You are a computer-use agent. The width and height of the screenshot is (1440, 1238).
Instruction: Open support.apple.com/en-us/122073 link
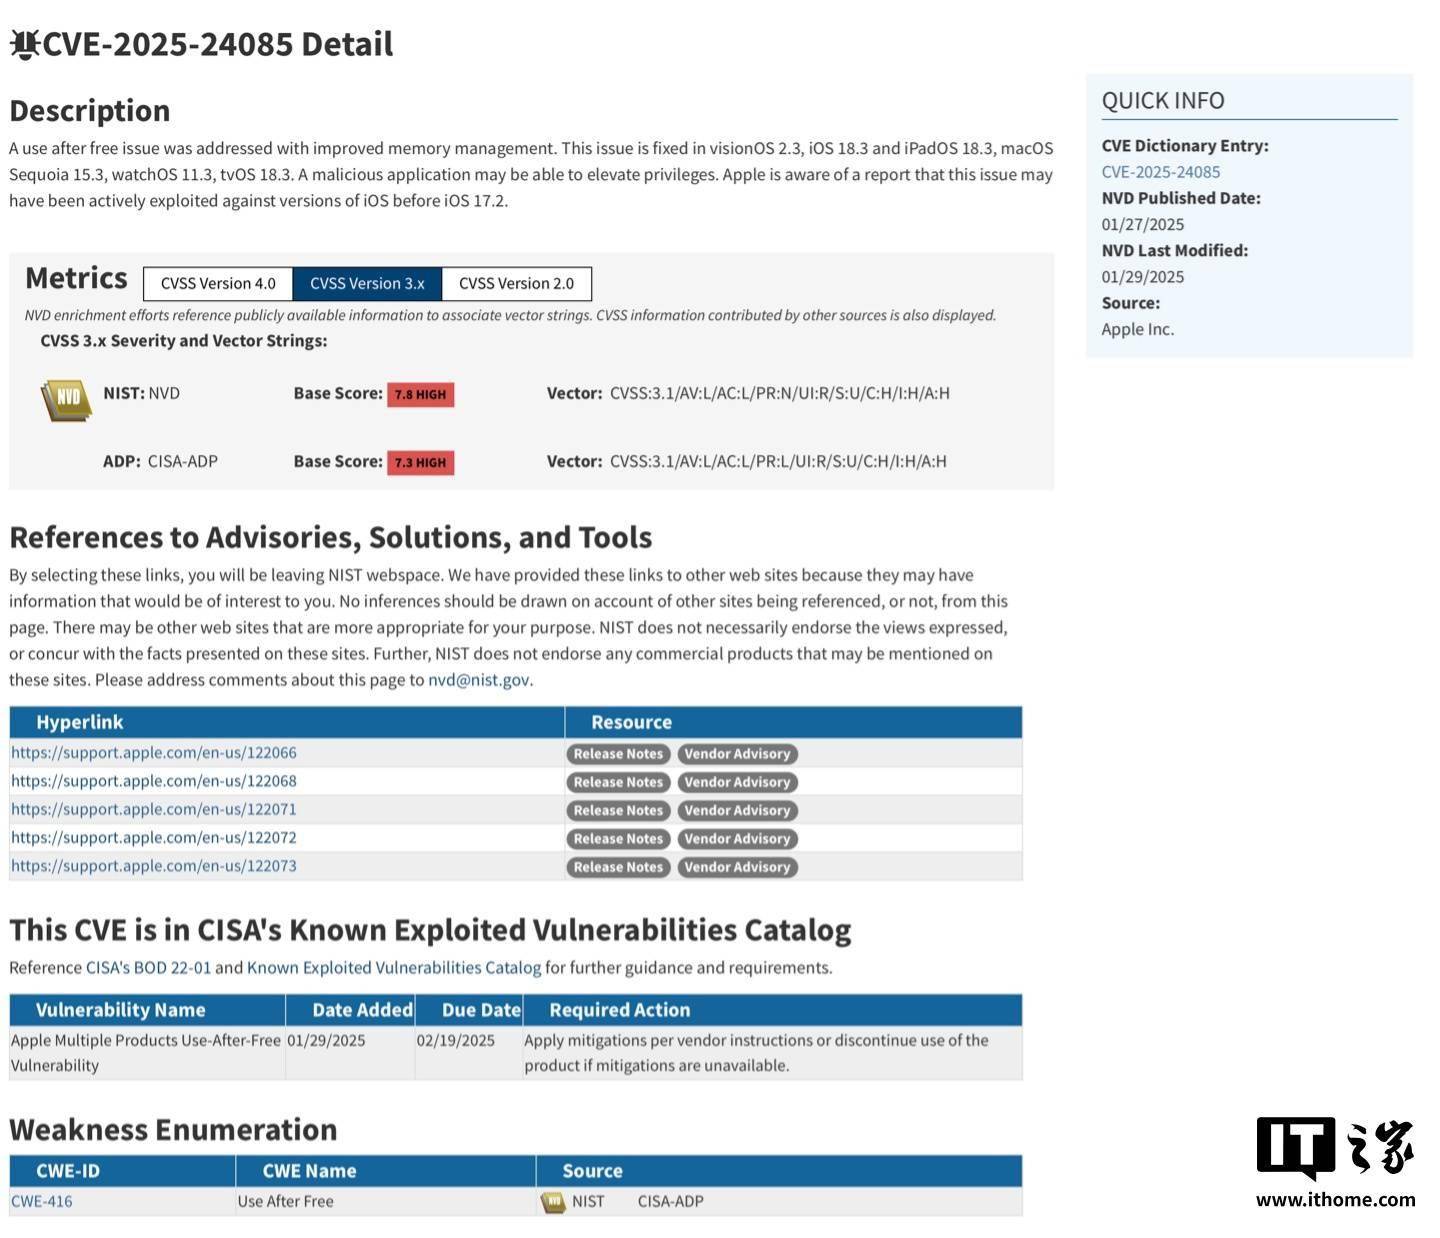[x=154, y=866]
